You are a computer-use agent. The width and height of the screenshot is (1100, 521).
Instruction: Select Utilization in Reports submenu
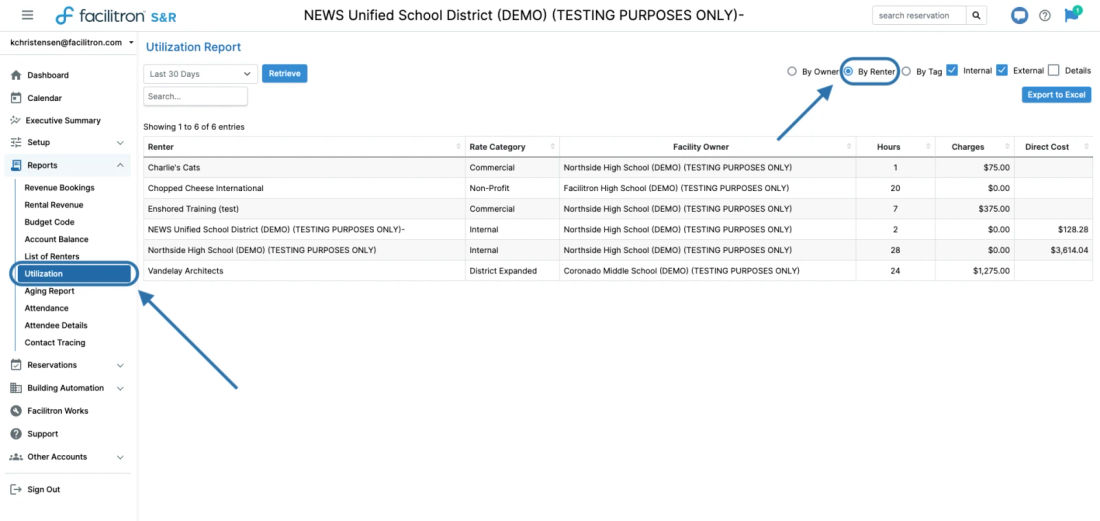[73, 273]
